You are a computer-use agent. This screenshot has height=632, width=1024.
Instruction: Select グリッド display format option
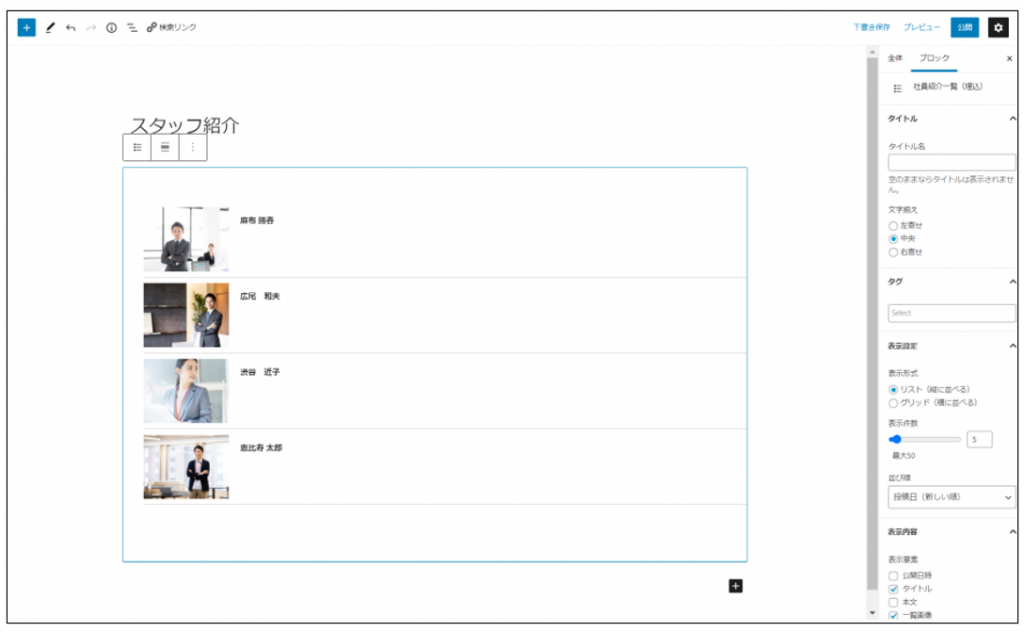(x=893, y=403)
